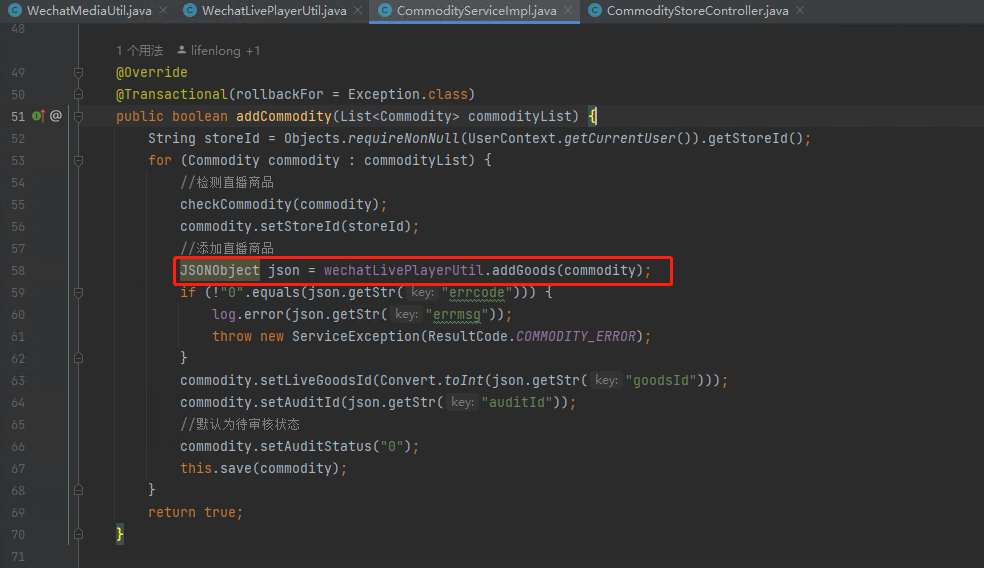Click the fold end marker at line 70

(x=78, y=534)
